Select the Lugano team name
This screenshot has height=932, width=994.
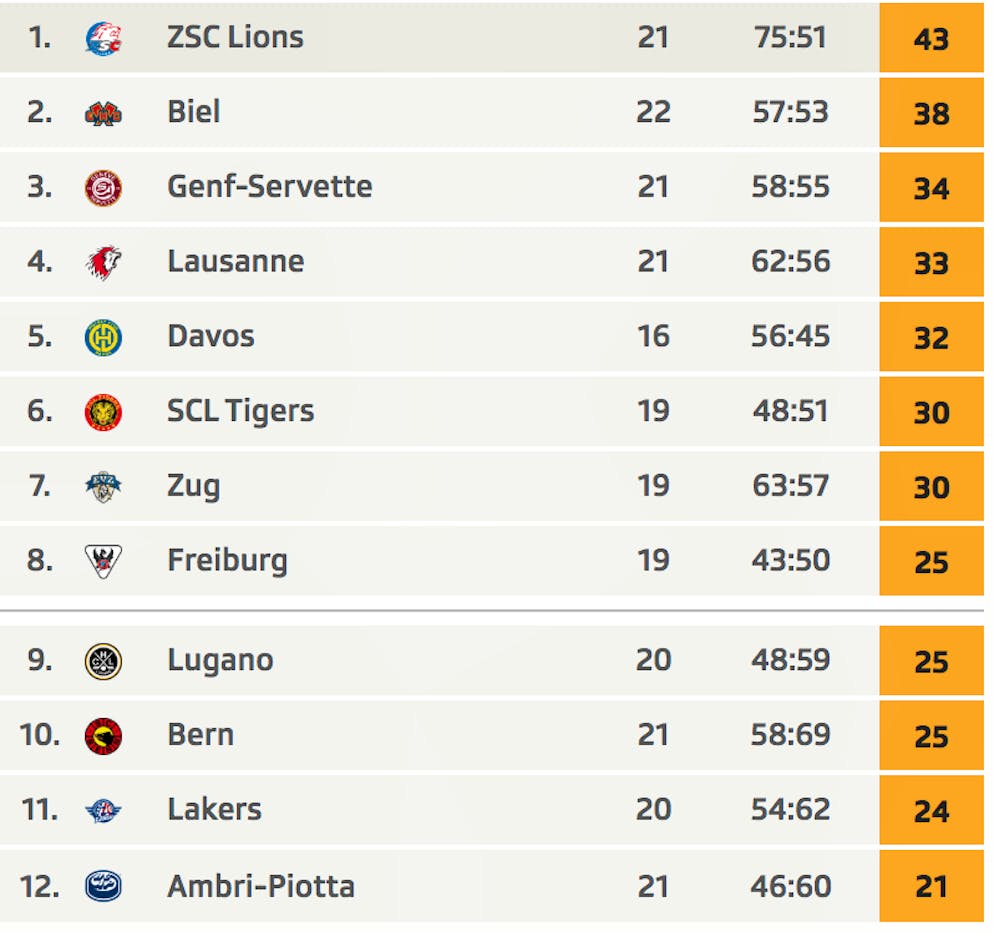[x=221, y=661]
